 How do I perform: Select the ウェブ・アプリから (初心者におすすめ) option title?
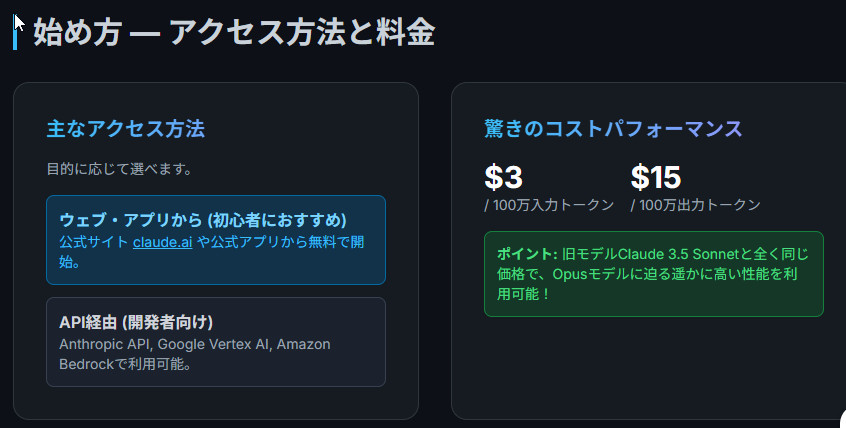tap(203, 220)
